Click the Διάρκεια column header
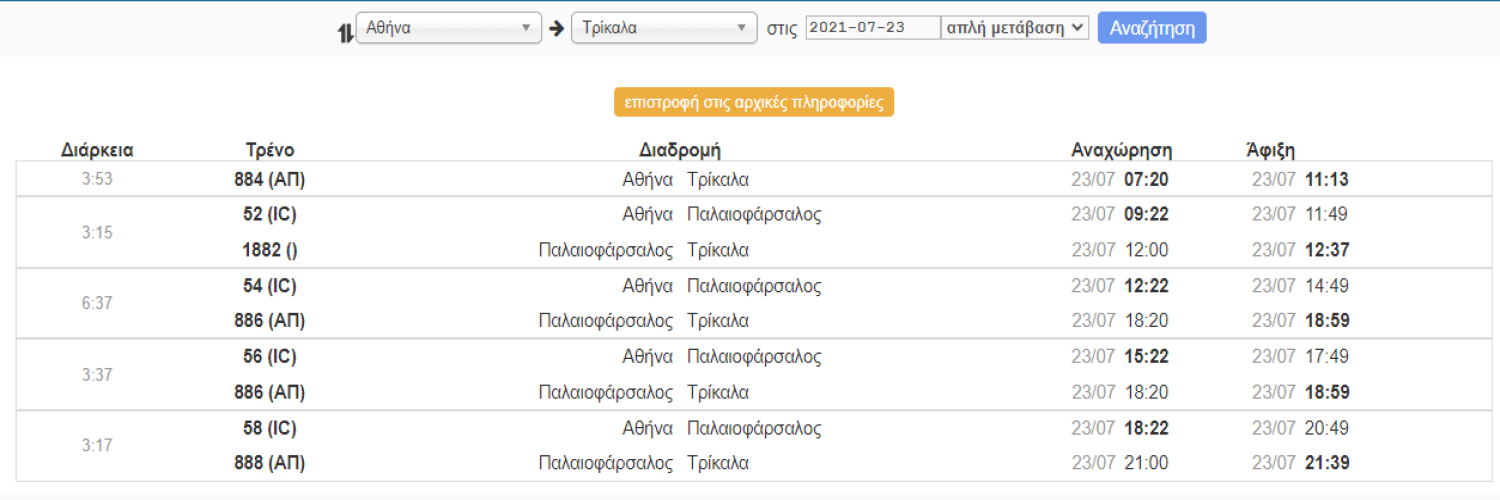The image size is (1500, 500). click(97, 151)
